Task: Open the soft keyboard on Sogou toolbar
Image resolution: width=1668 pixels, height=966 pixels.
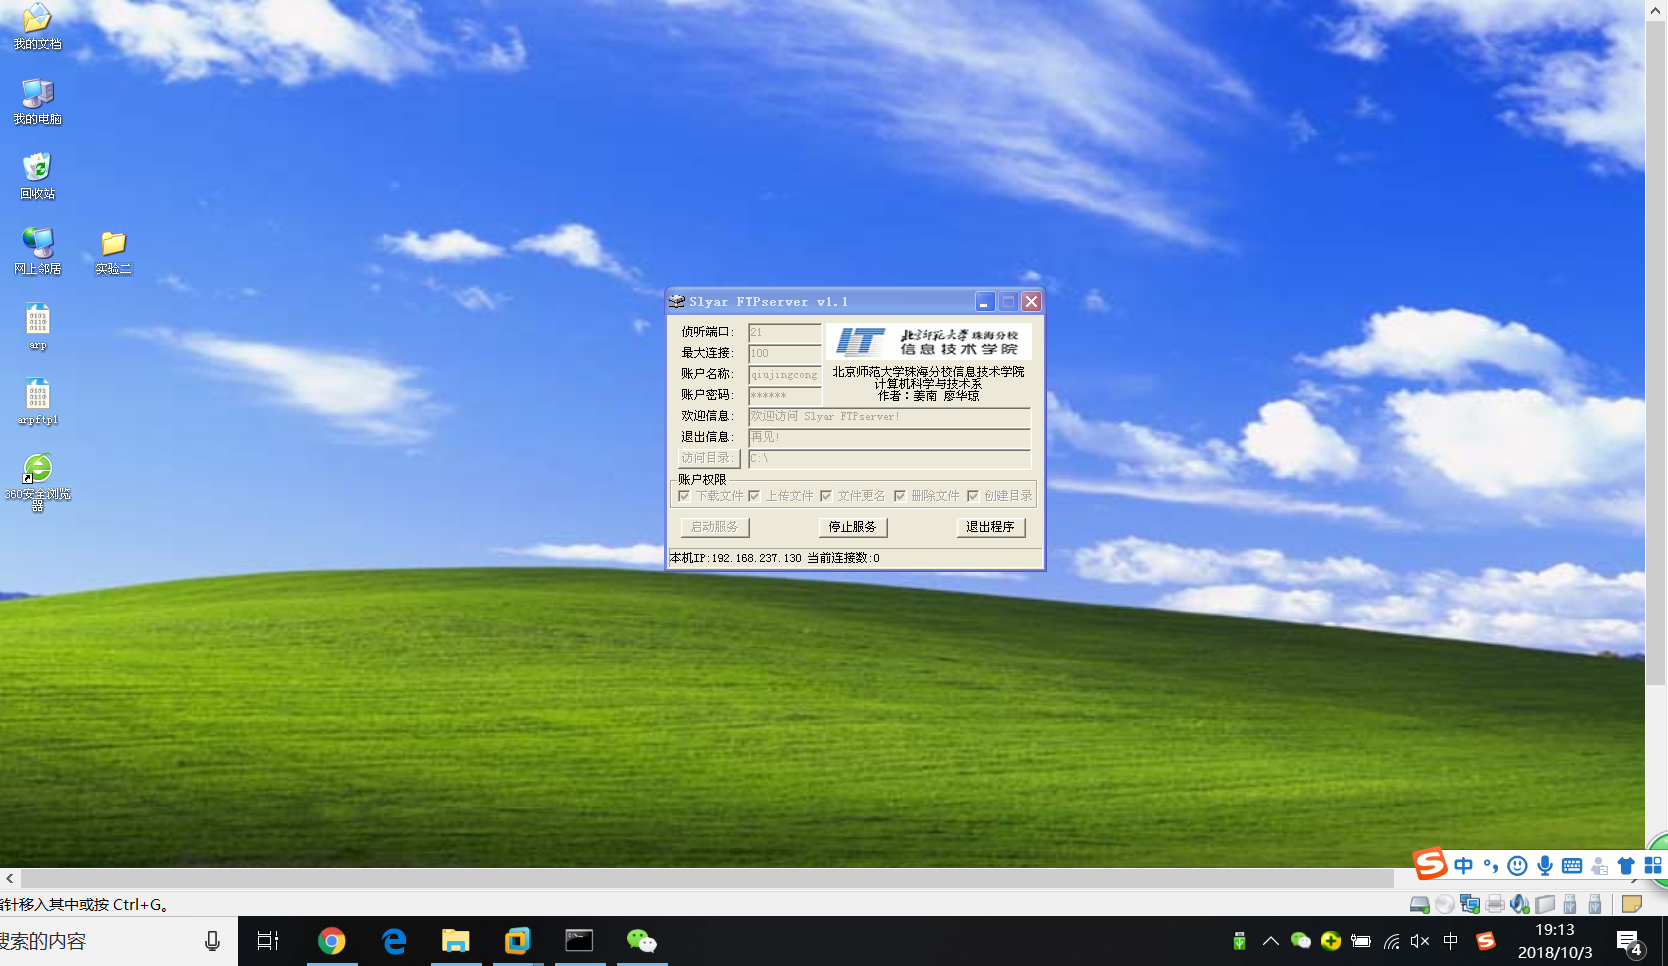Action: point(1572,866)
